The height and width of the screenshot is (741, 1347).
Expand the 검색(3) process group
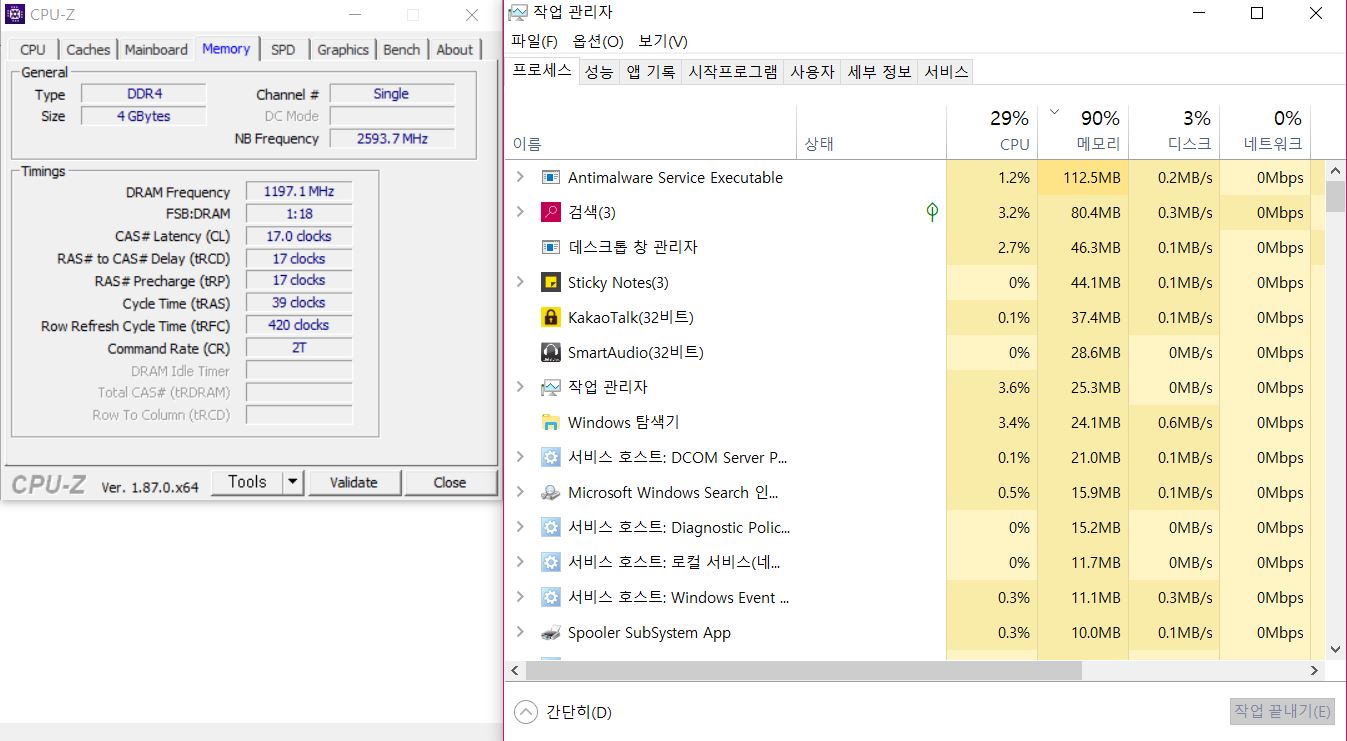point(519,212)
